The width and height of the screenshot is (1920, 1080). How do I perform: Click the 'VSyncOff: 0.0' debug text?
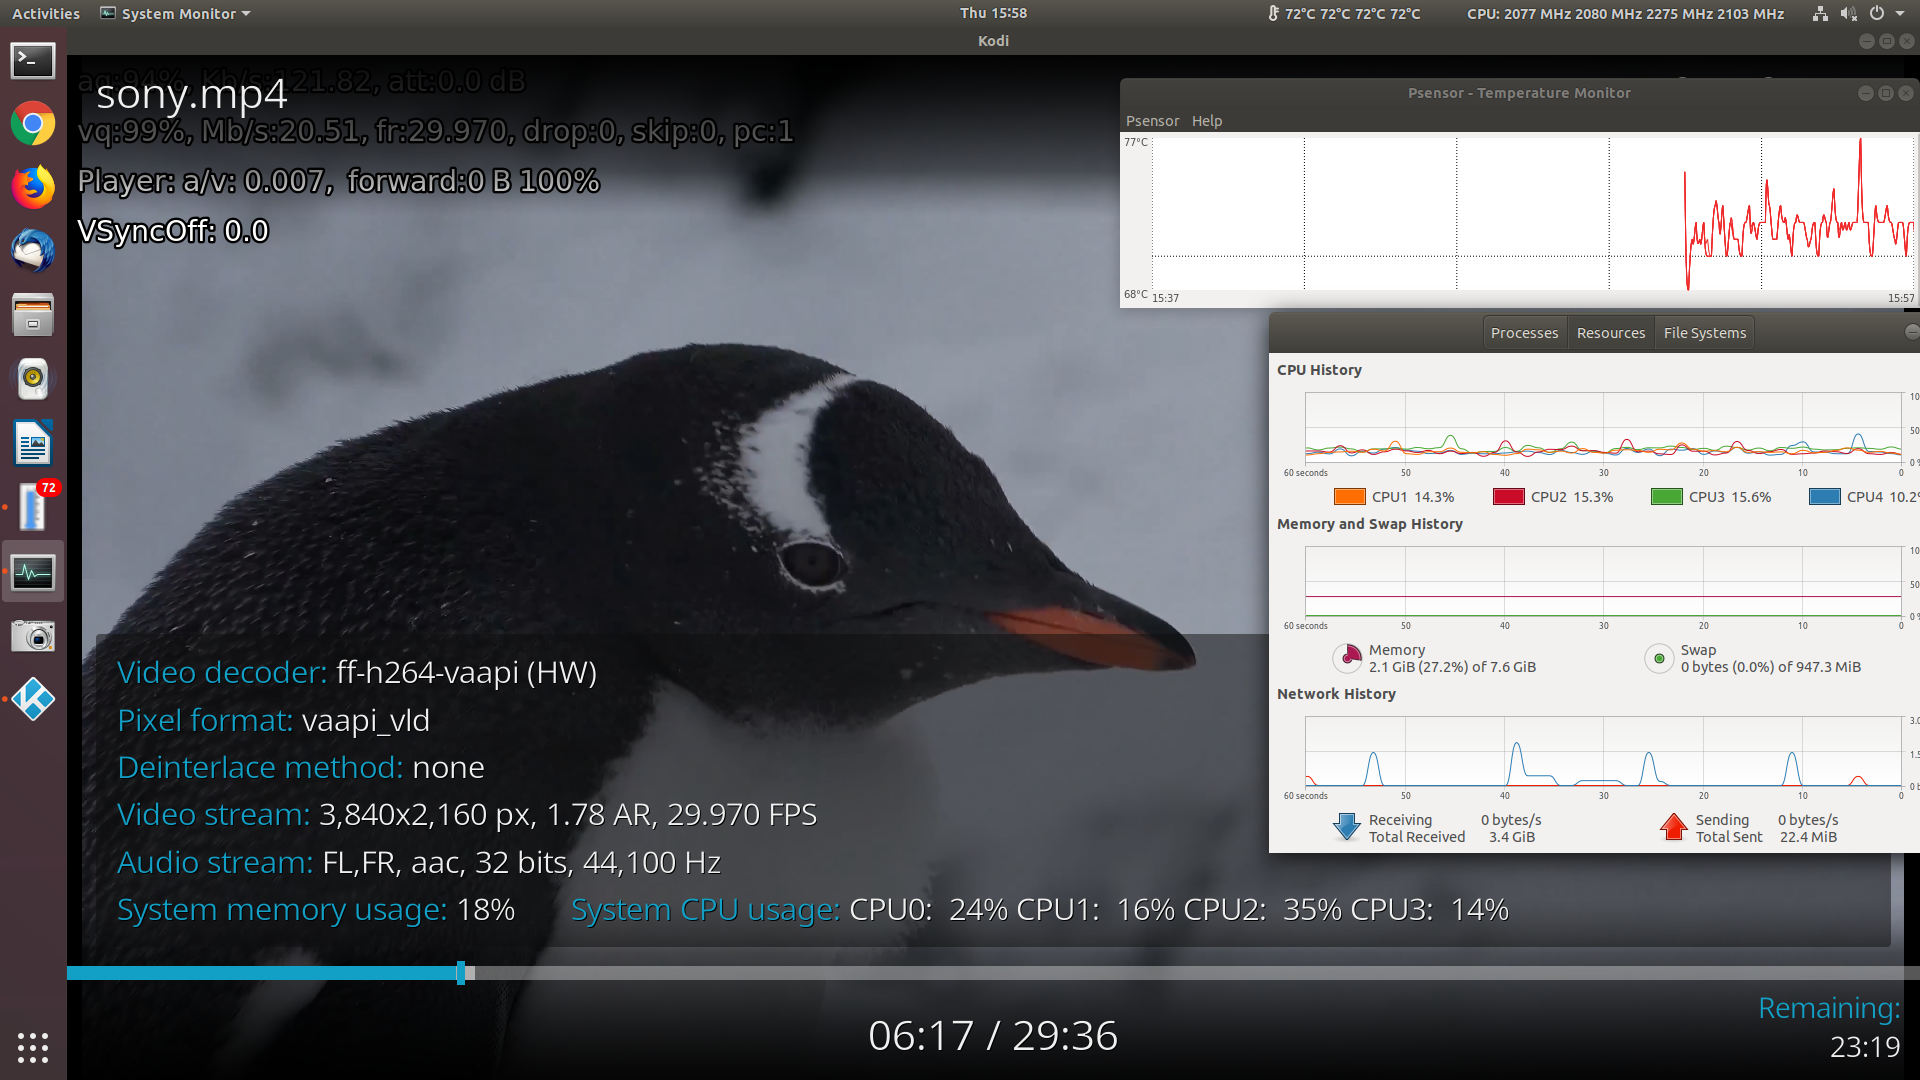click(x=174, y=231)
